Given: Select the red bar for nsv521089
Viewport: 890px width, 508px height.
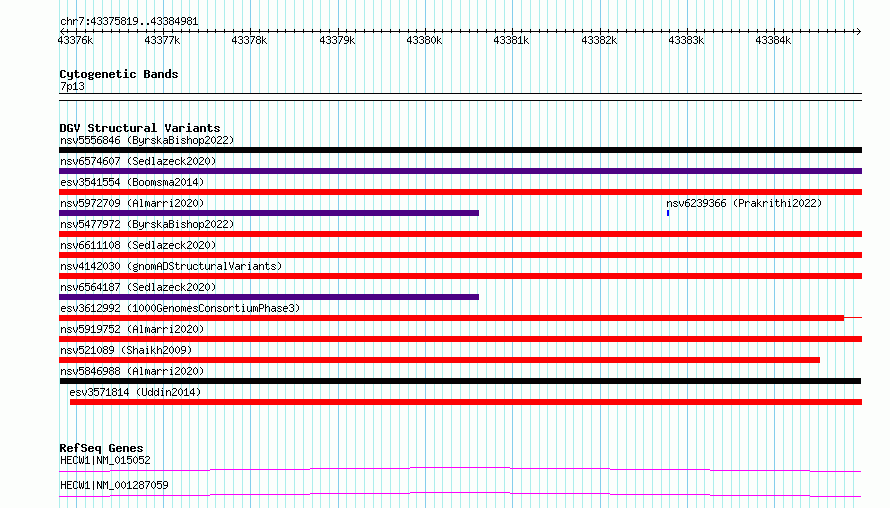Looking at the screenshot, I should pos(439,360).
